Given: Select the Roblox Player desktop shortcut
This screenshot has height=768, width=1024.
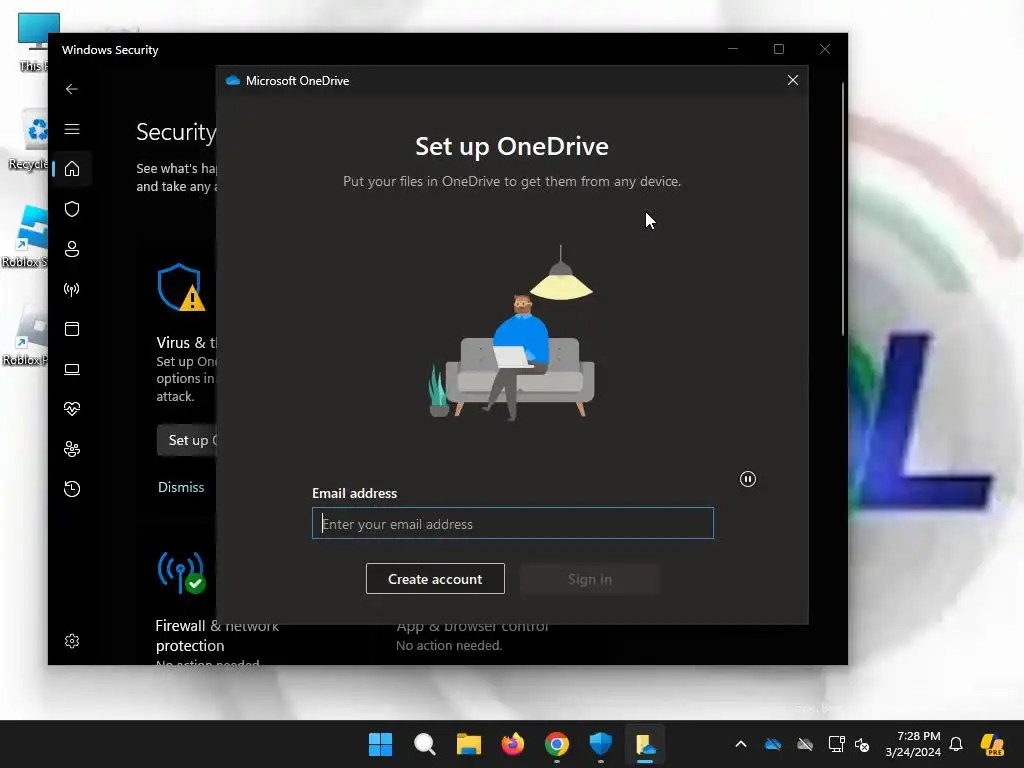Looking at the screenshot, I should click(26, 334).
